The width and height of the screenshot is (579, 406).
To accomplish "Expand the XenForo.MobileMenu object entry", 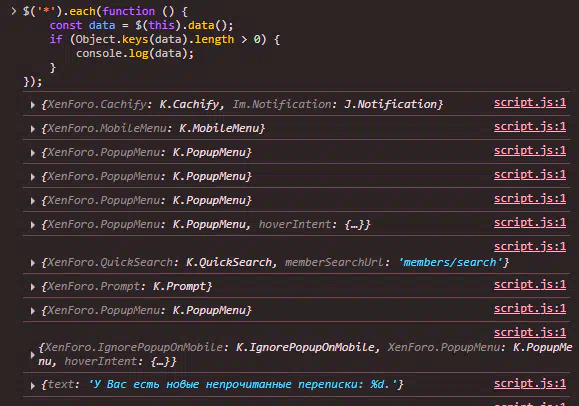I will pyautogui.click(x=33, y=129).
